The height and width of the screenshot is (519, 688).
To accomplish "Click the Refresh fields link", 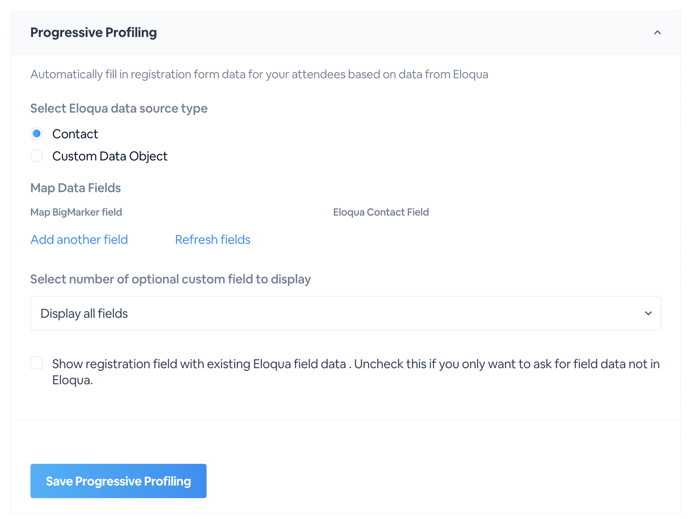I will point(212,240).
